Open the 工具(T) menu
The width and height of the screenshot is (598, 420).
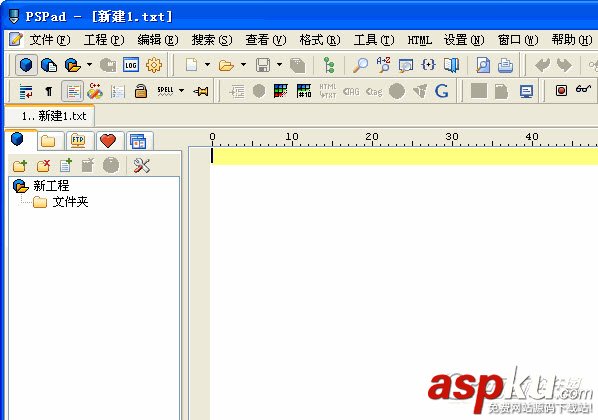374,40
